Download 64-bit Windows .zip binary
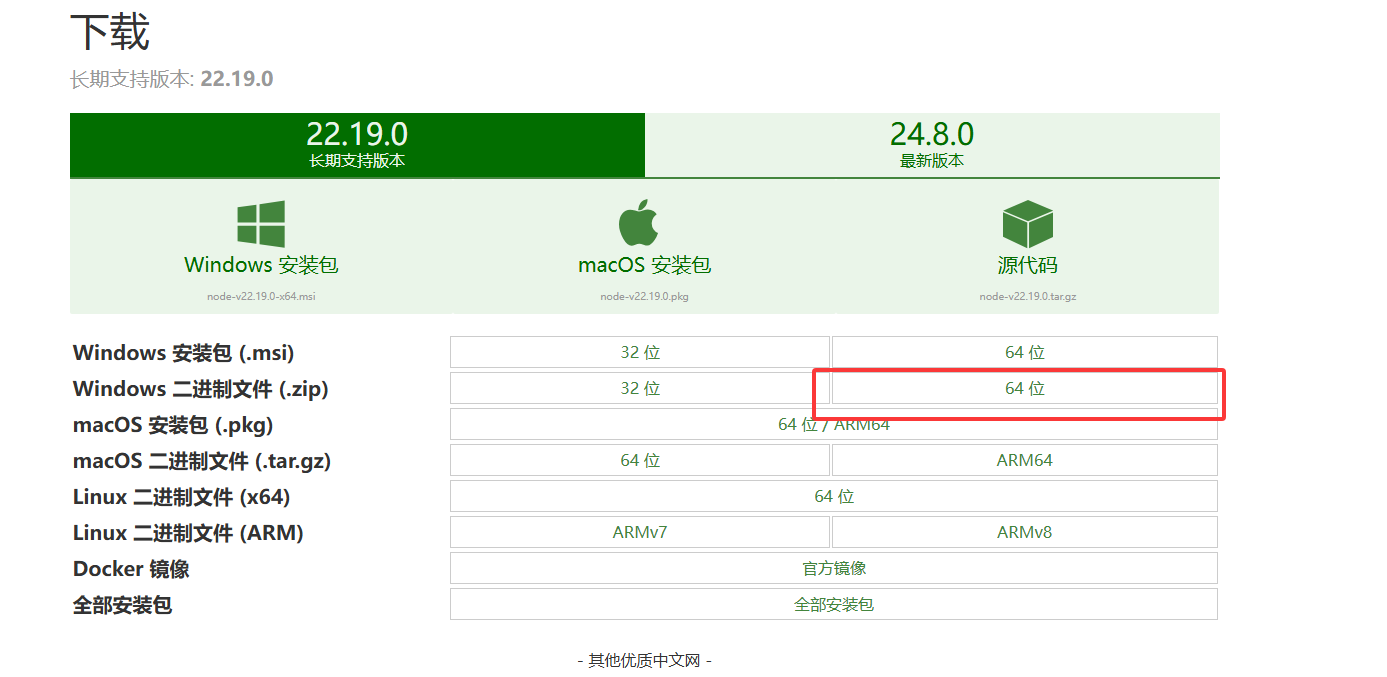1387x677 pixels. [1024, 388]
